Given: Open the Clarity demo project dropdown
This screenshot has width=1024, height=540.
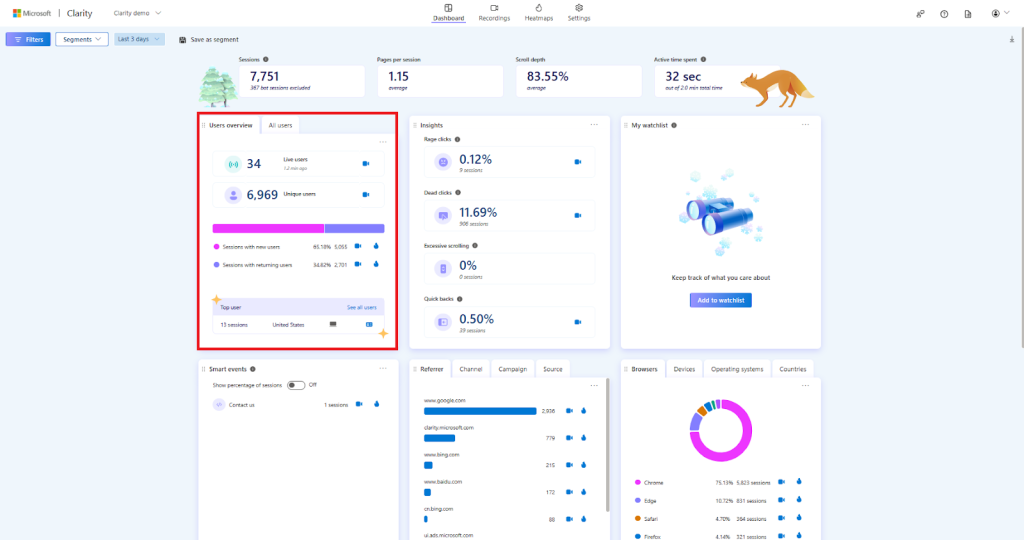Looking at the screenshot, I should coord(137,13).
